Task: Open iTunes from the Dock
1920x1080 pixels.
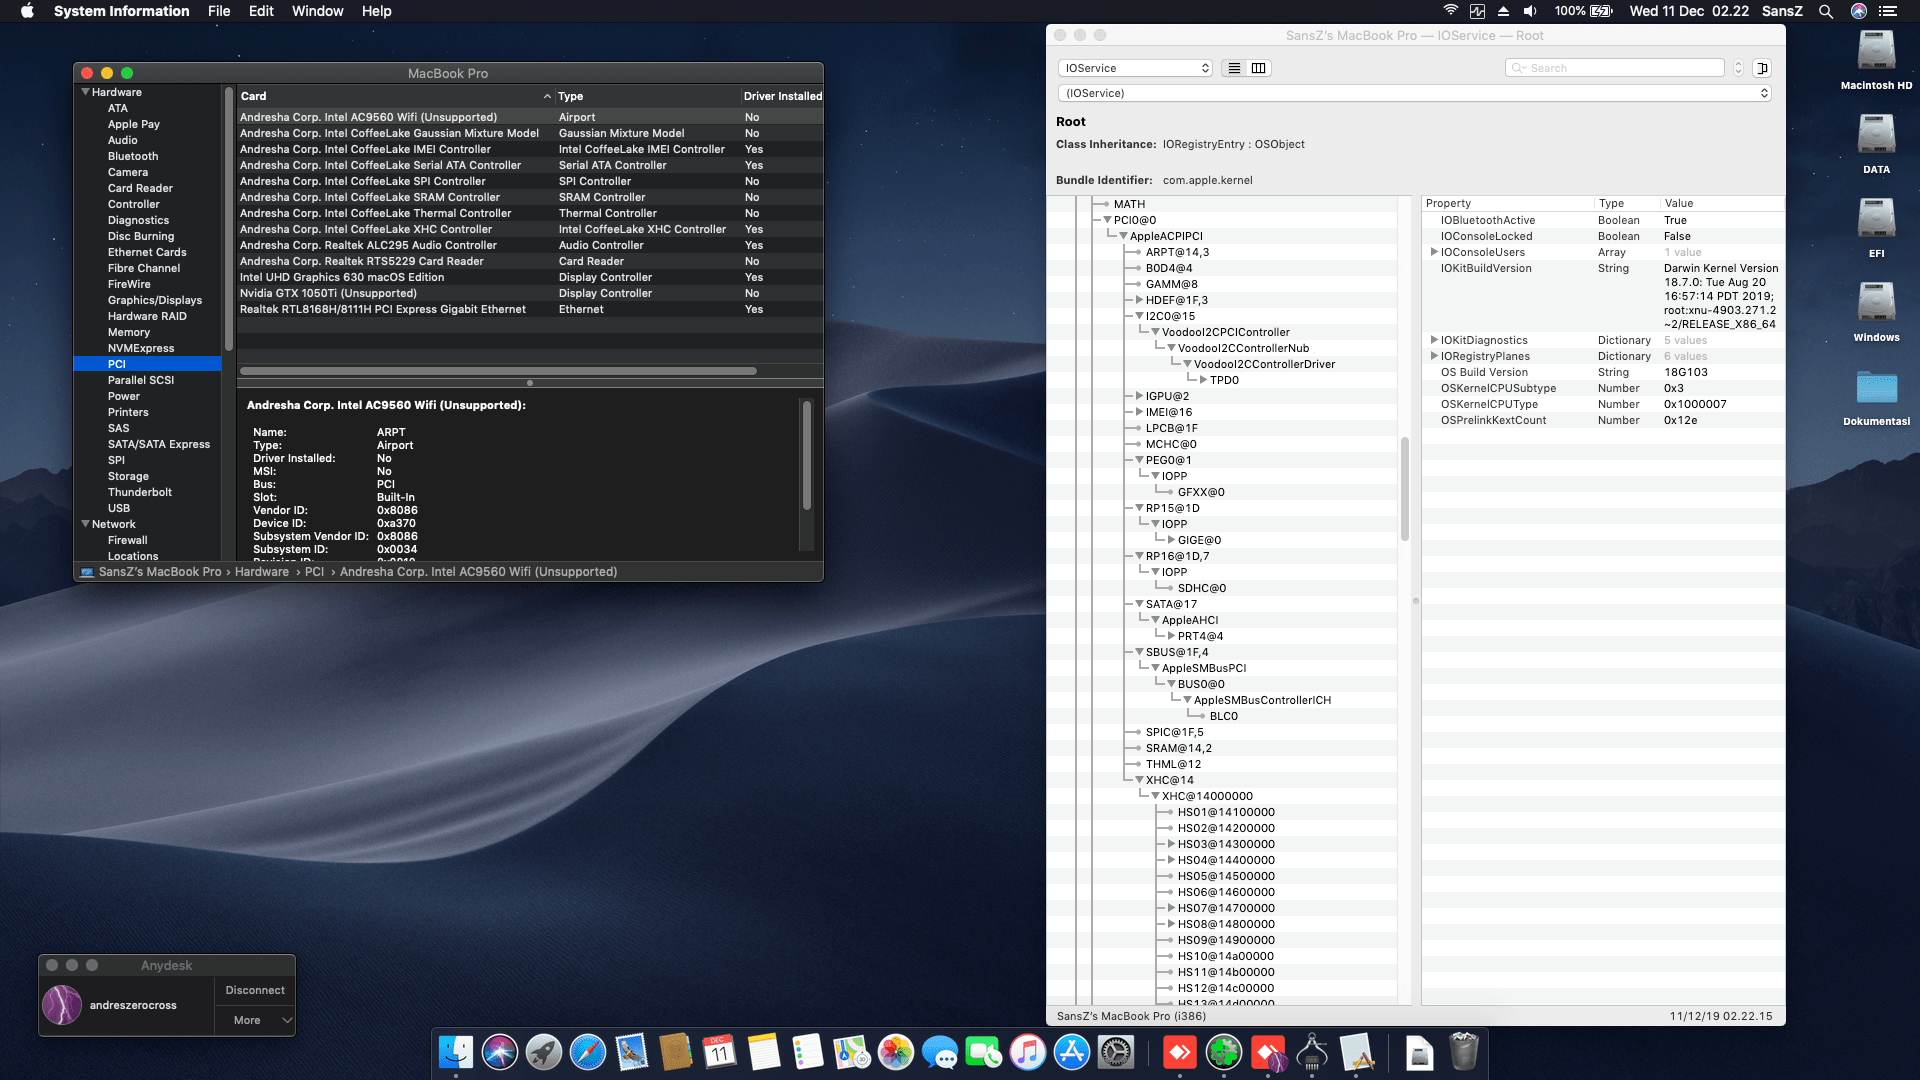Action: pyautogui.click(x=1029, y=1053)
